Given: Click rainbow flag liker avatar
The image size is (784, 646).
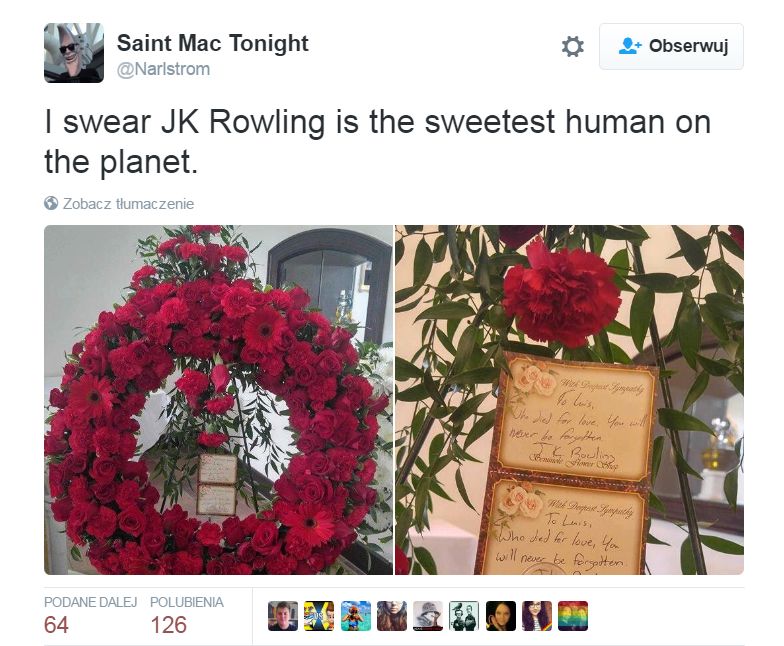Looking at the screenshot, I should 573,616.
